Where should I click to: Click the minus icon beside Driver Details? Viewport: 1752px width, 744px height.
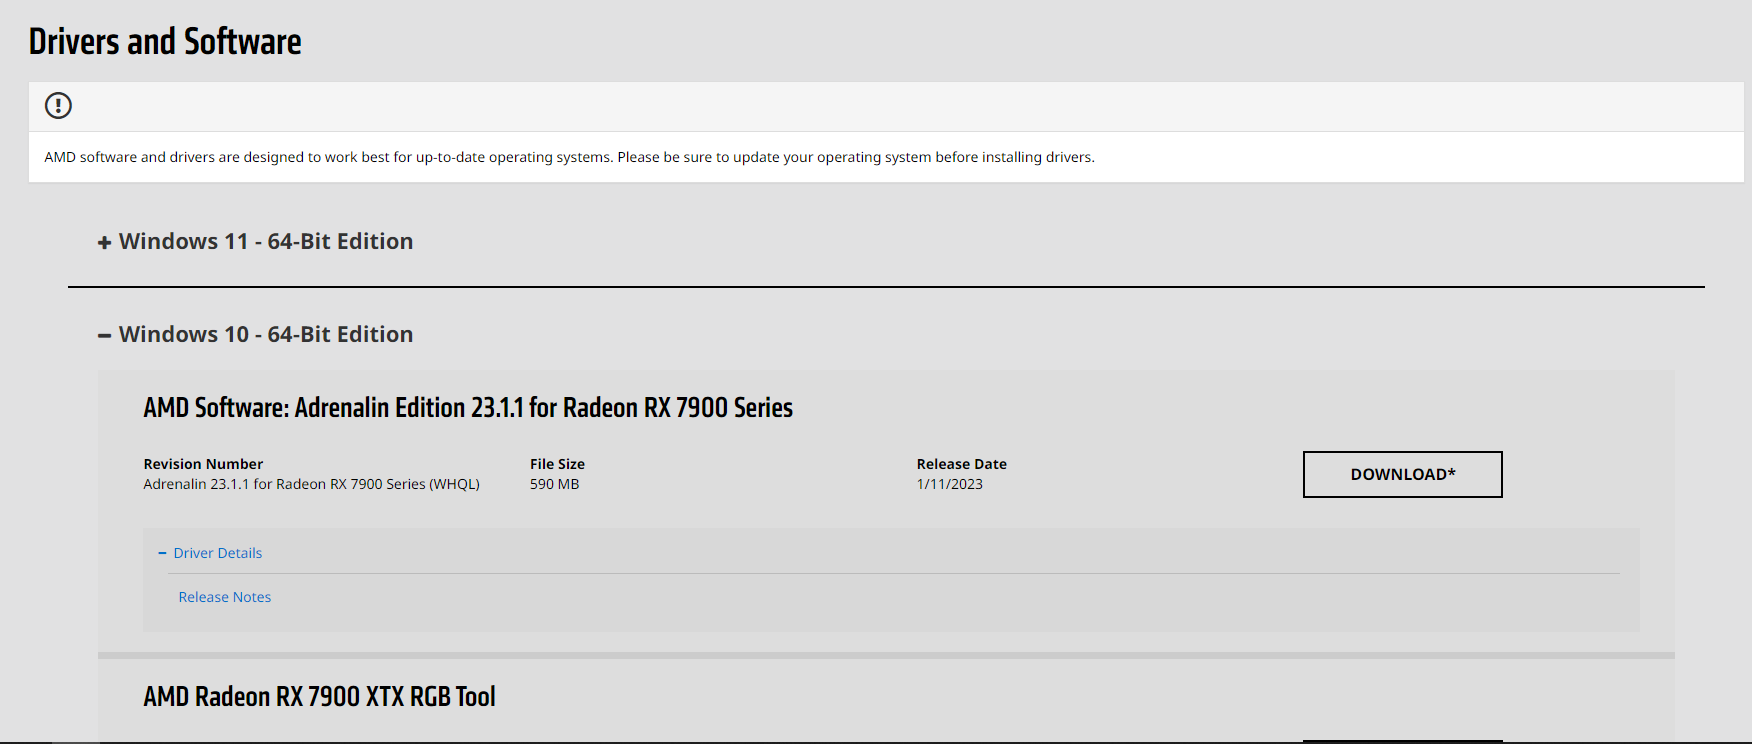point(162,553)
